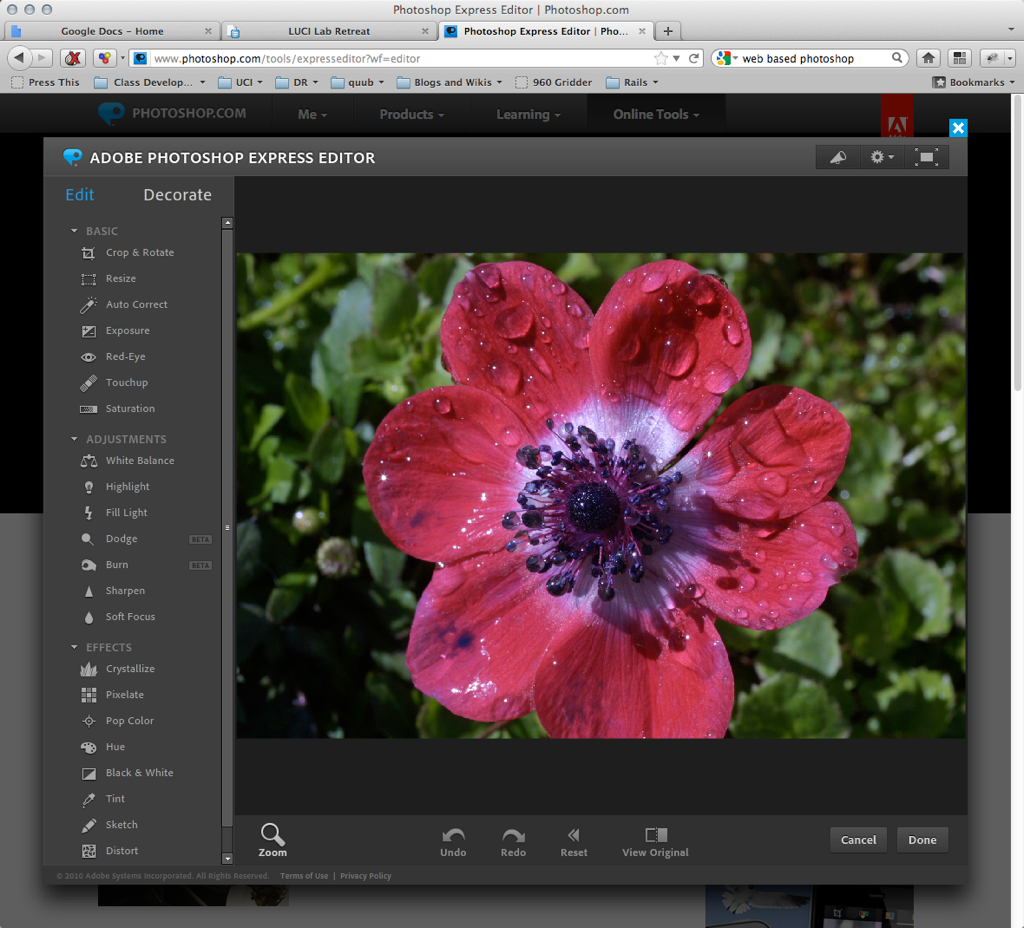This screenshot has width=1024, height=928.
Task: Choose the Touchup bandage icon
Action: tap(88, 383)
